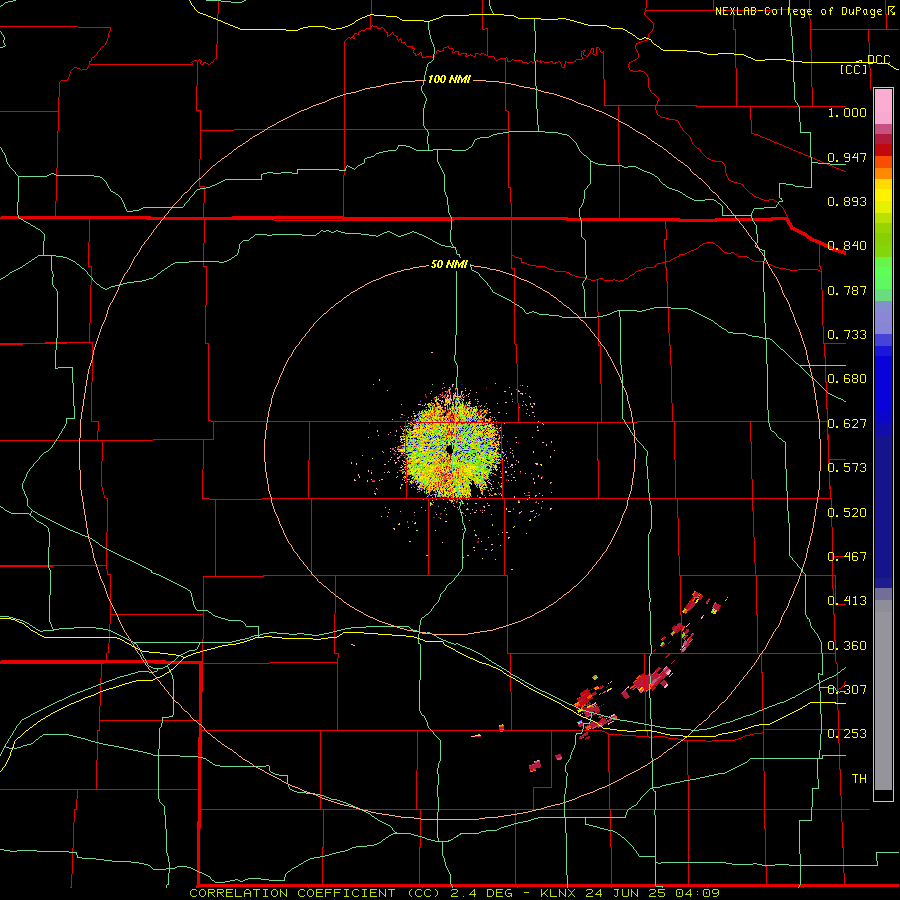The height and width of the screenshot is (900, 900).
Task: Select the 0.413 scale value
Action: 847,601
